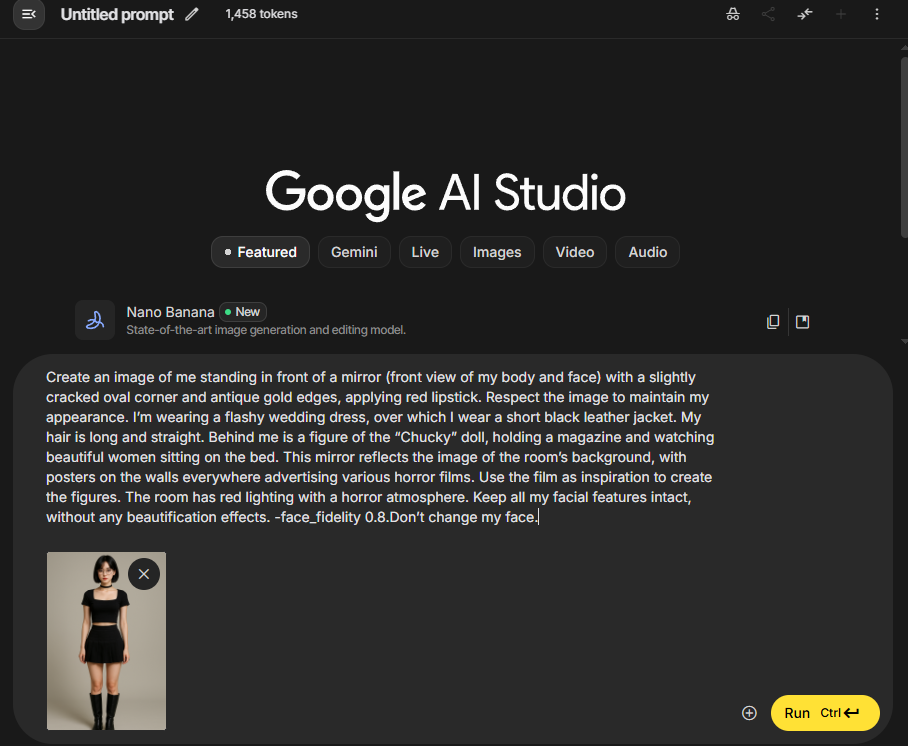Click the share prompt icon
908x746 pixels.
tap(768, 14)
